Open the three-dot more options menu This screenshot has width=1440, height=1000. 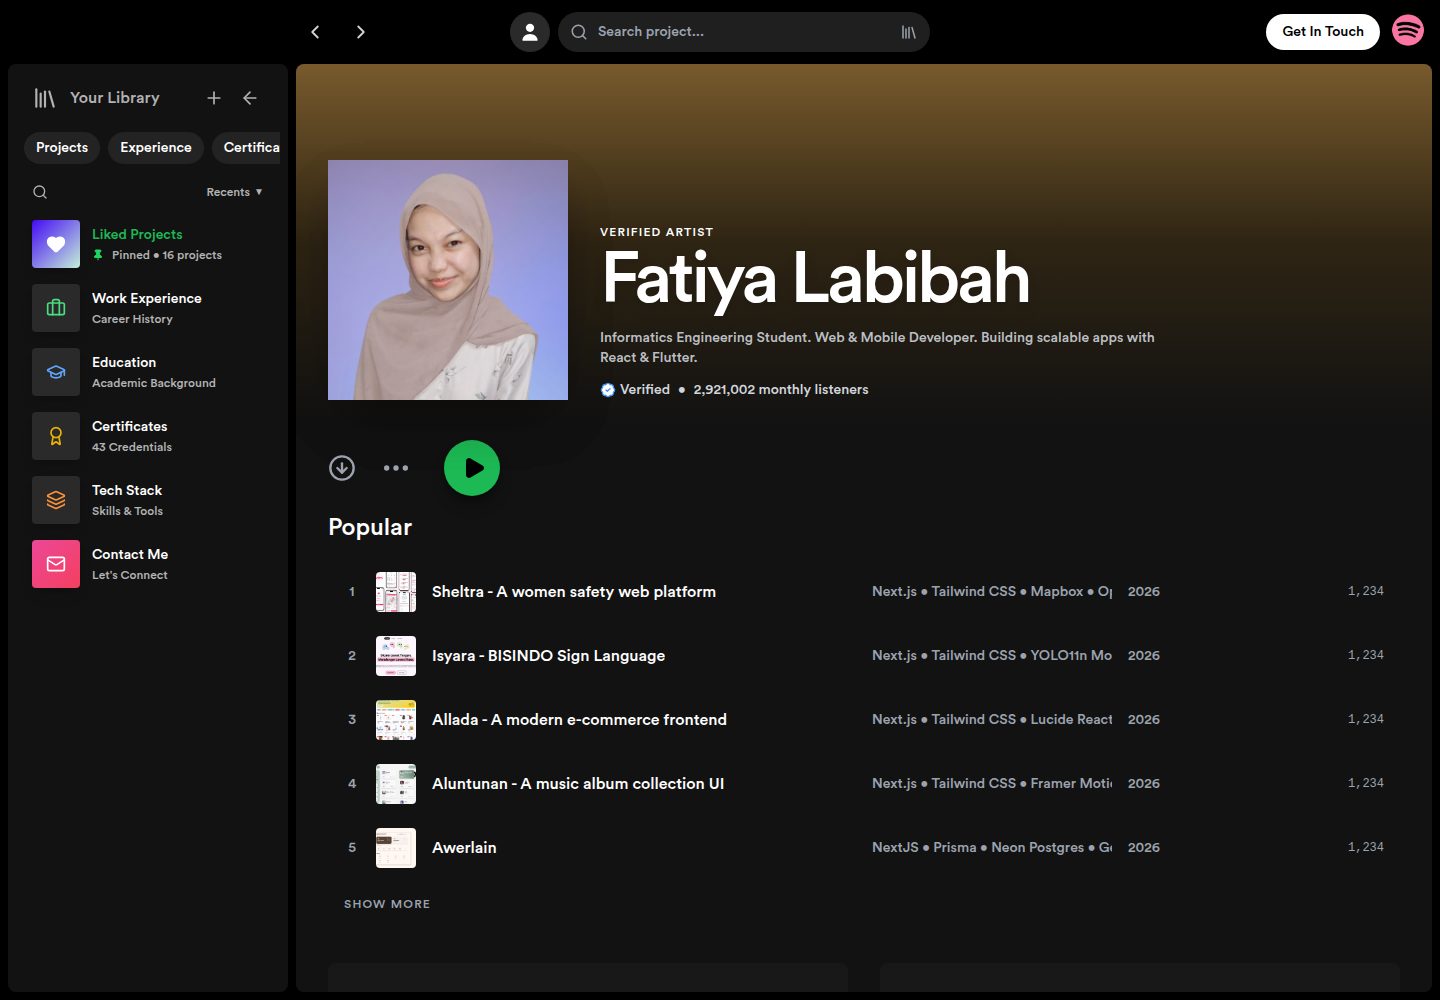396,468
